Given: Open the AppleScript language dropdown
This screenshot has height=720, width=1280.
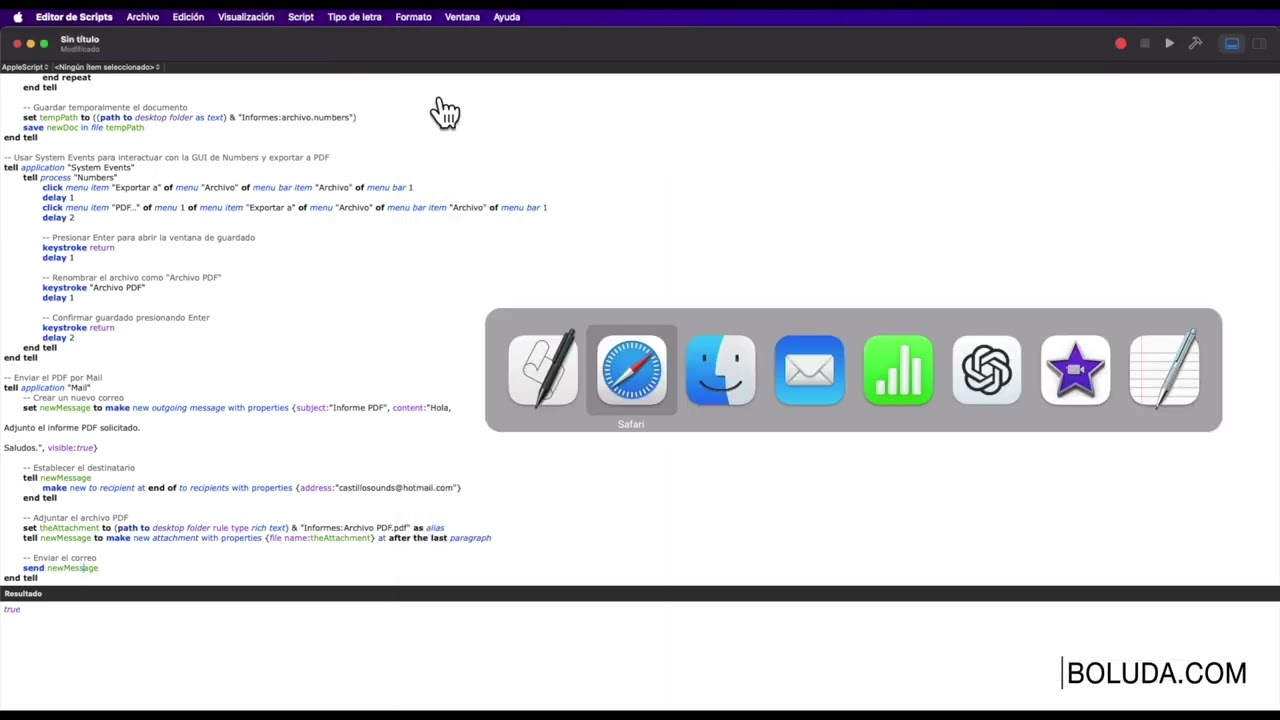Looking at the screenshot, I should click(25, 67).
